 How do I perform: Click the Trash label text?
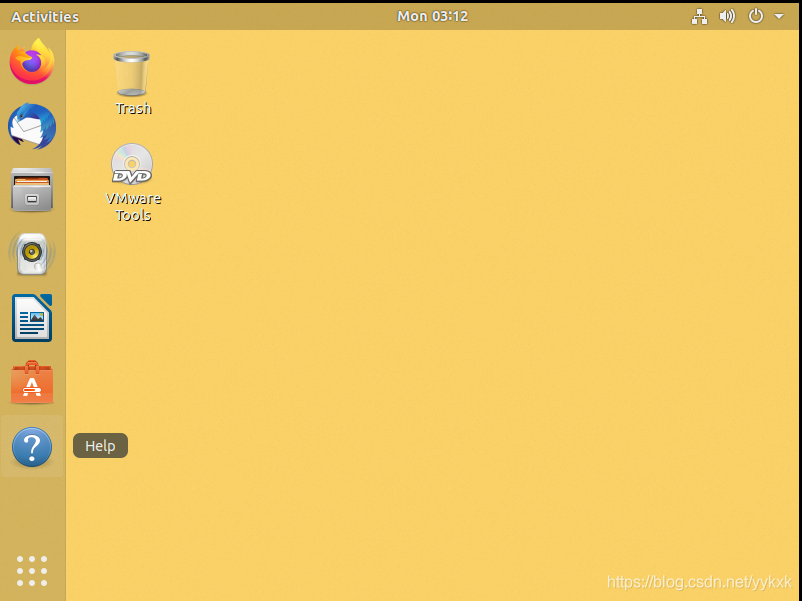[x=133, y=108]
